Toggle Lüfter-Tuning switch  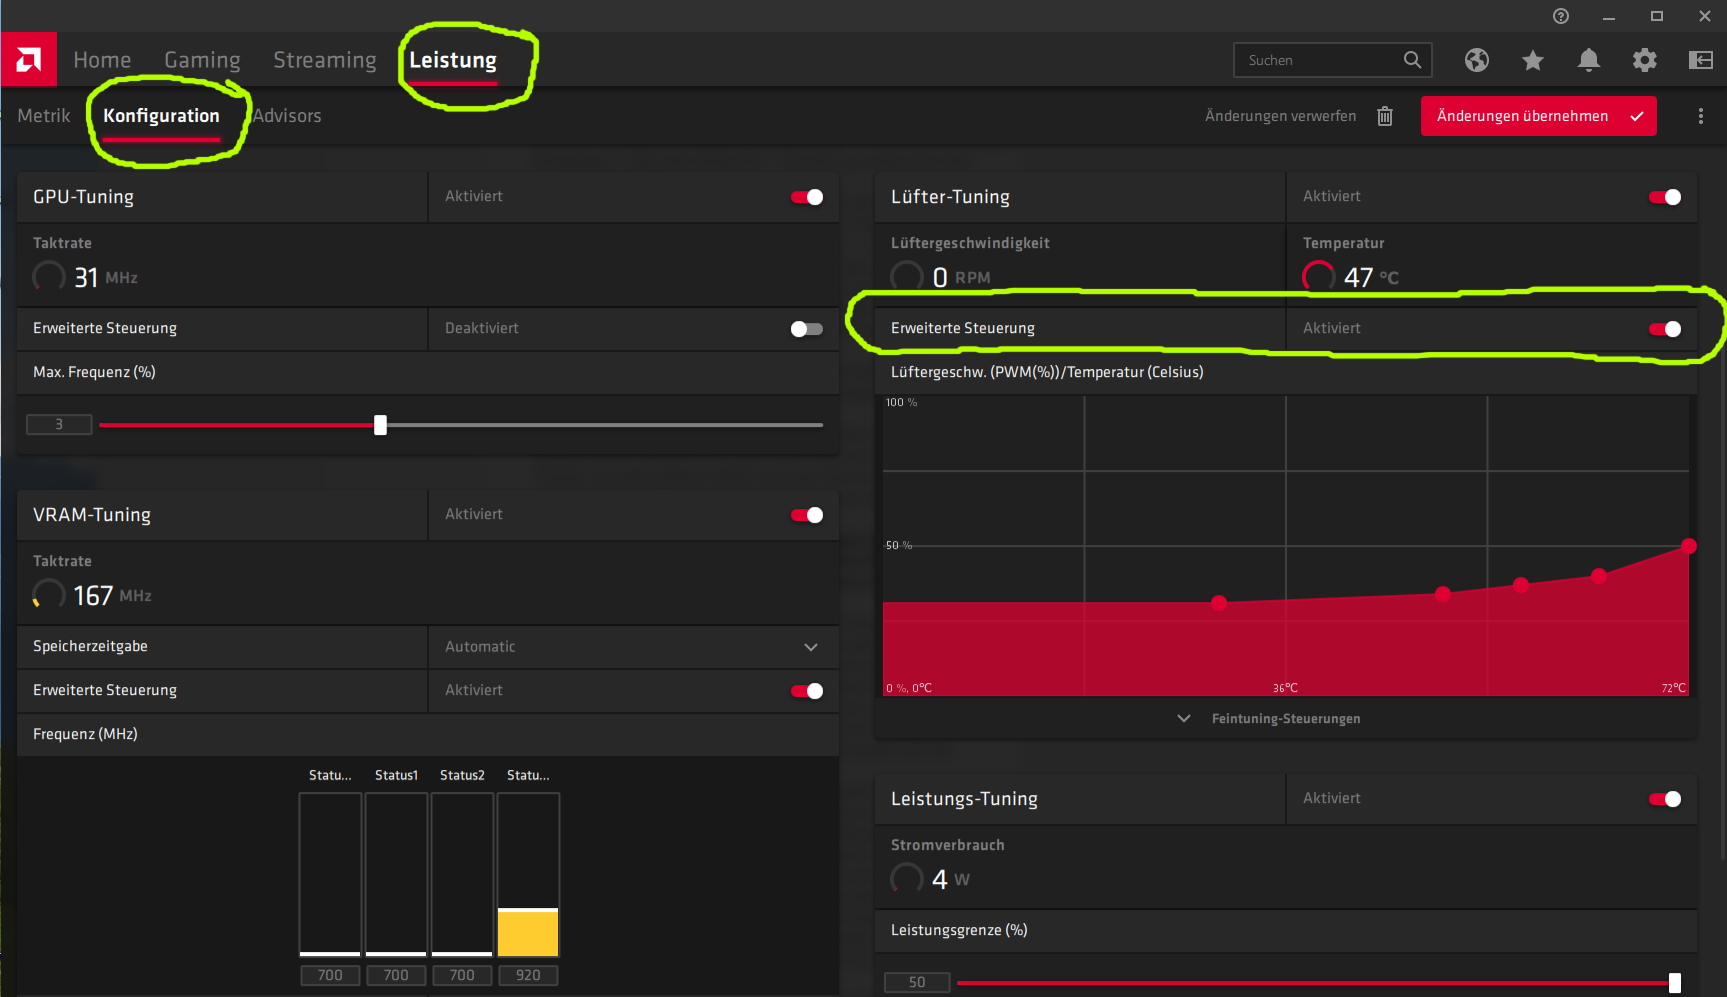(1665, 197)
